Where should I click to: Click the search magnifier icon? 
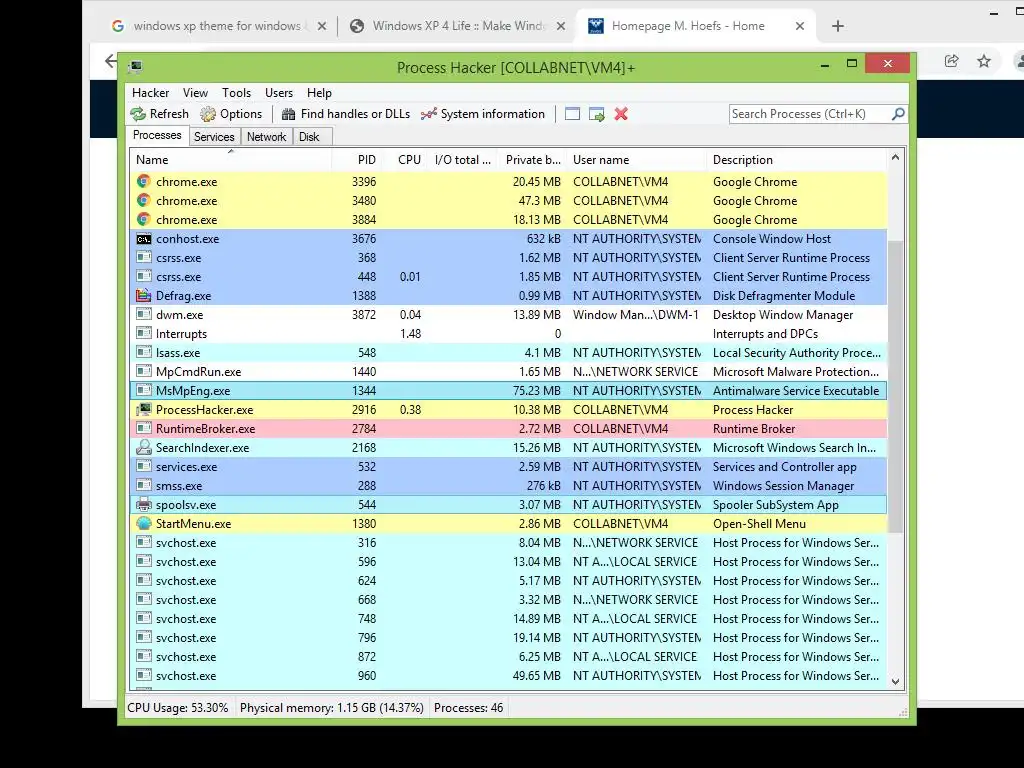898,114
